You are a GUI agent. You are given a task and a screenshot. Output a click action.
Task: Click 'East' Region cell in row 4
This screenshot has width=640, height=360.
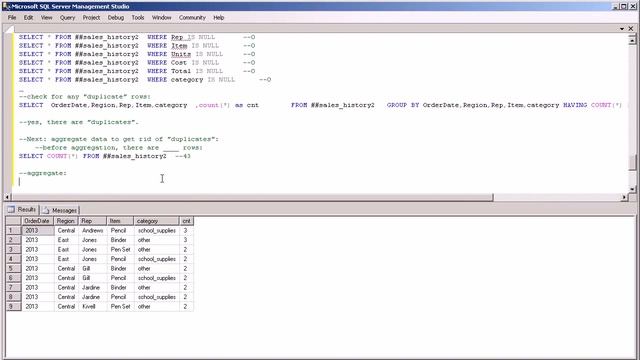click(66, 259)
